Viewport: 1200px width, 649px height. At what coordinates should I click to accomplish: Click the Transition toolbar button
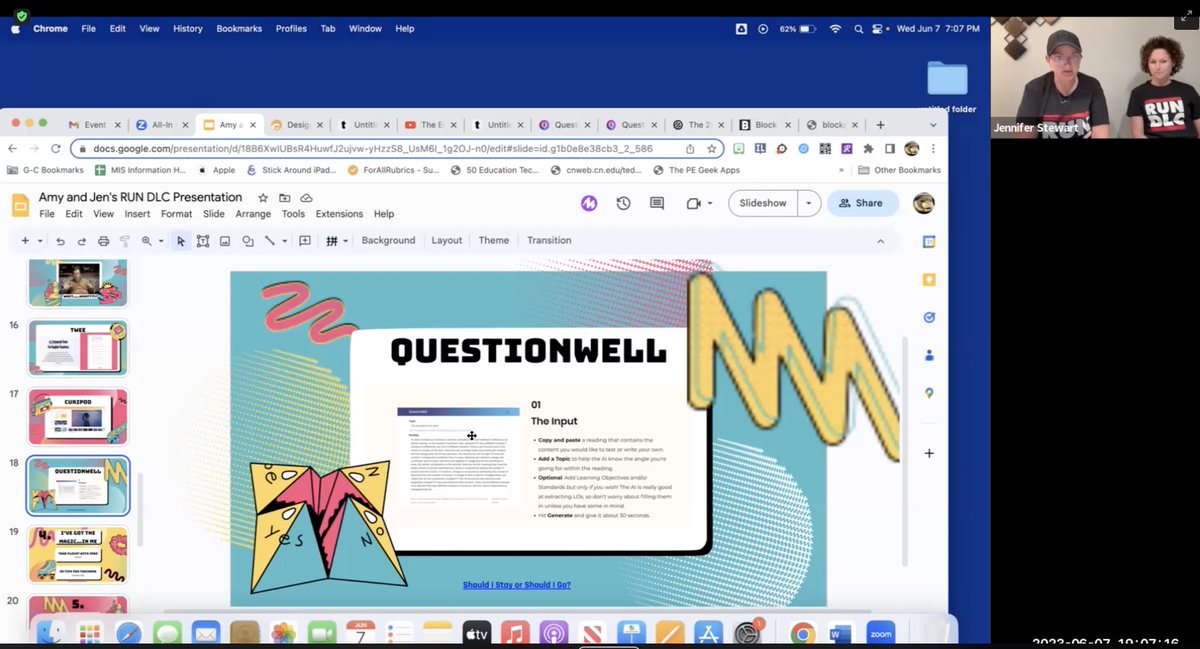click(549, 241)
